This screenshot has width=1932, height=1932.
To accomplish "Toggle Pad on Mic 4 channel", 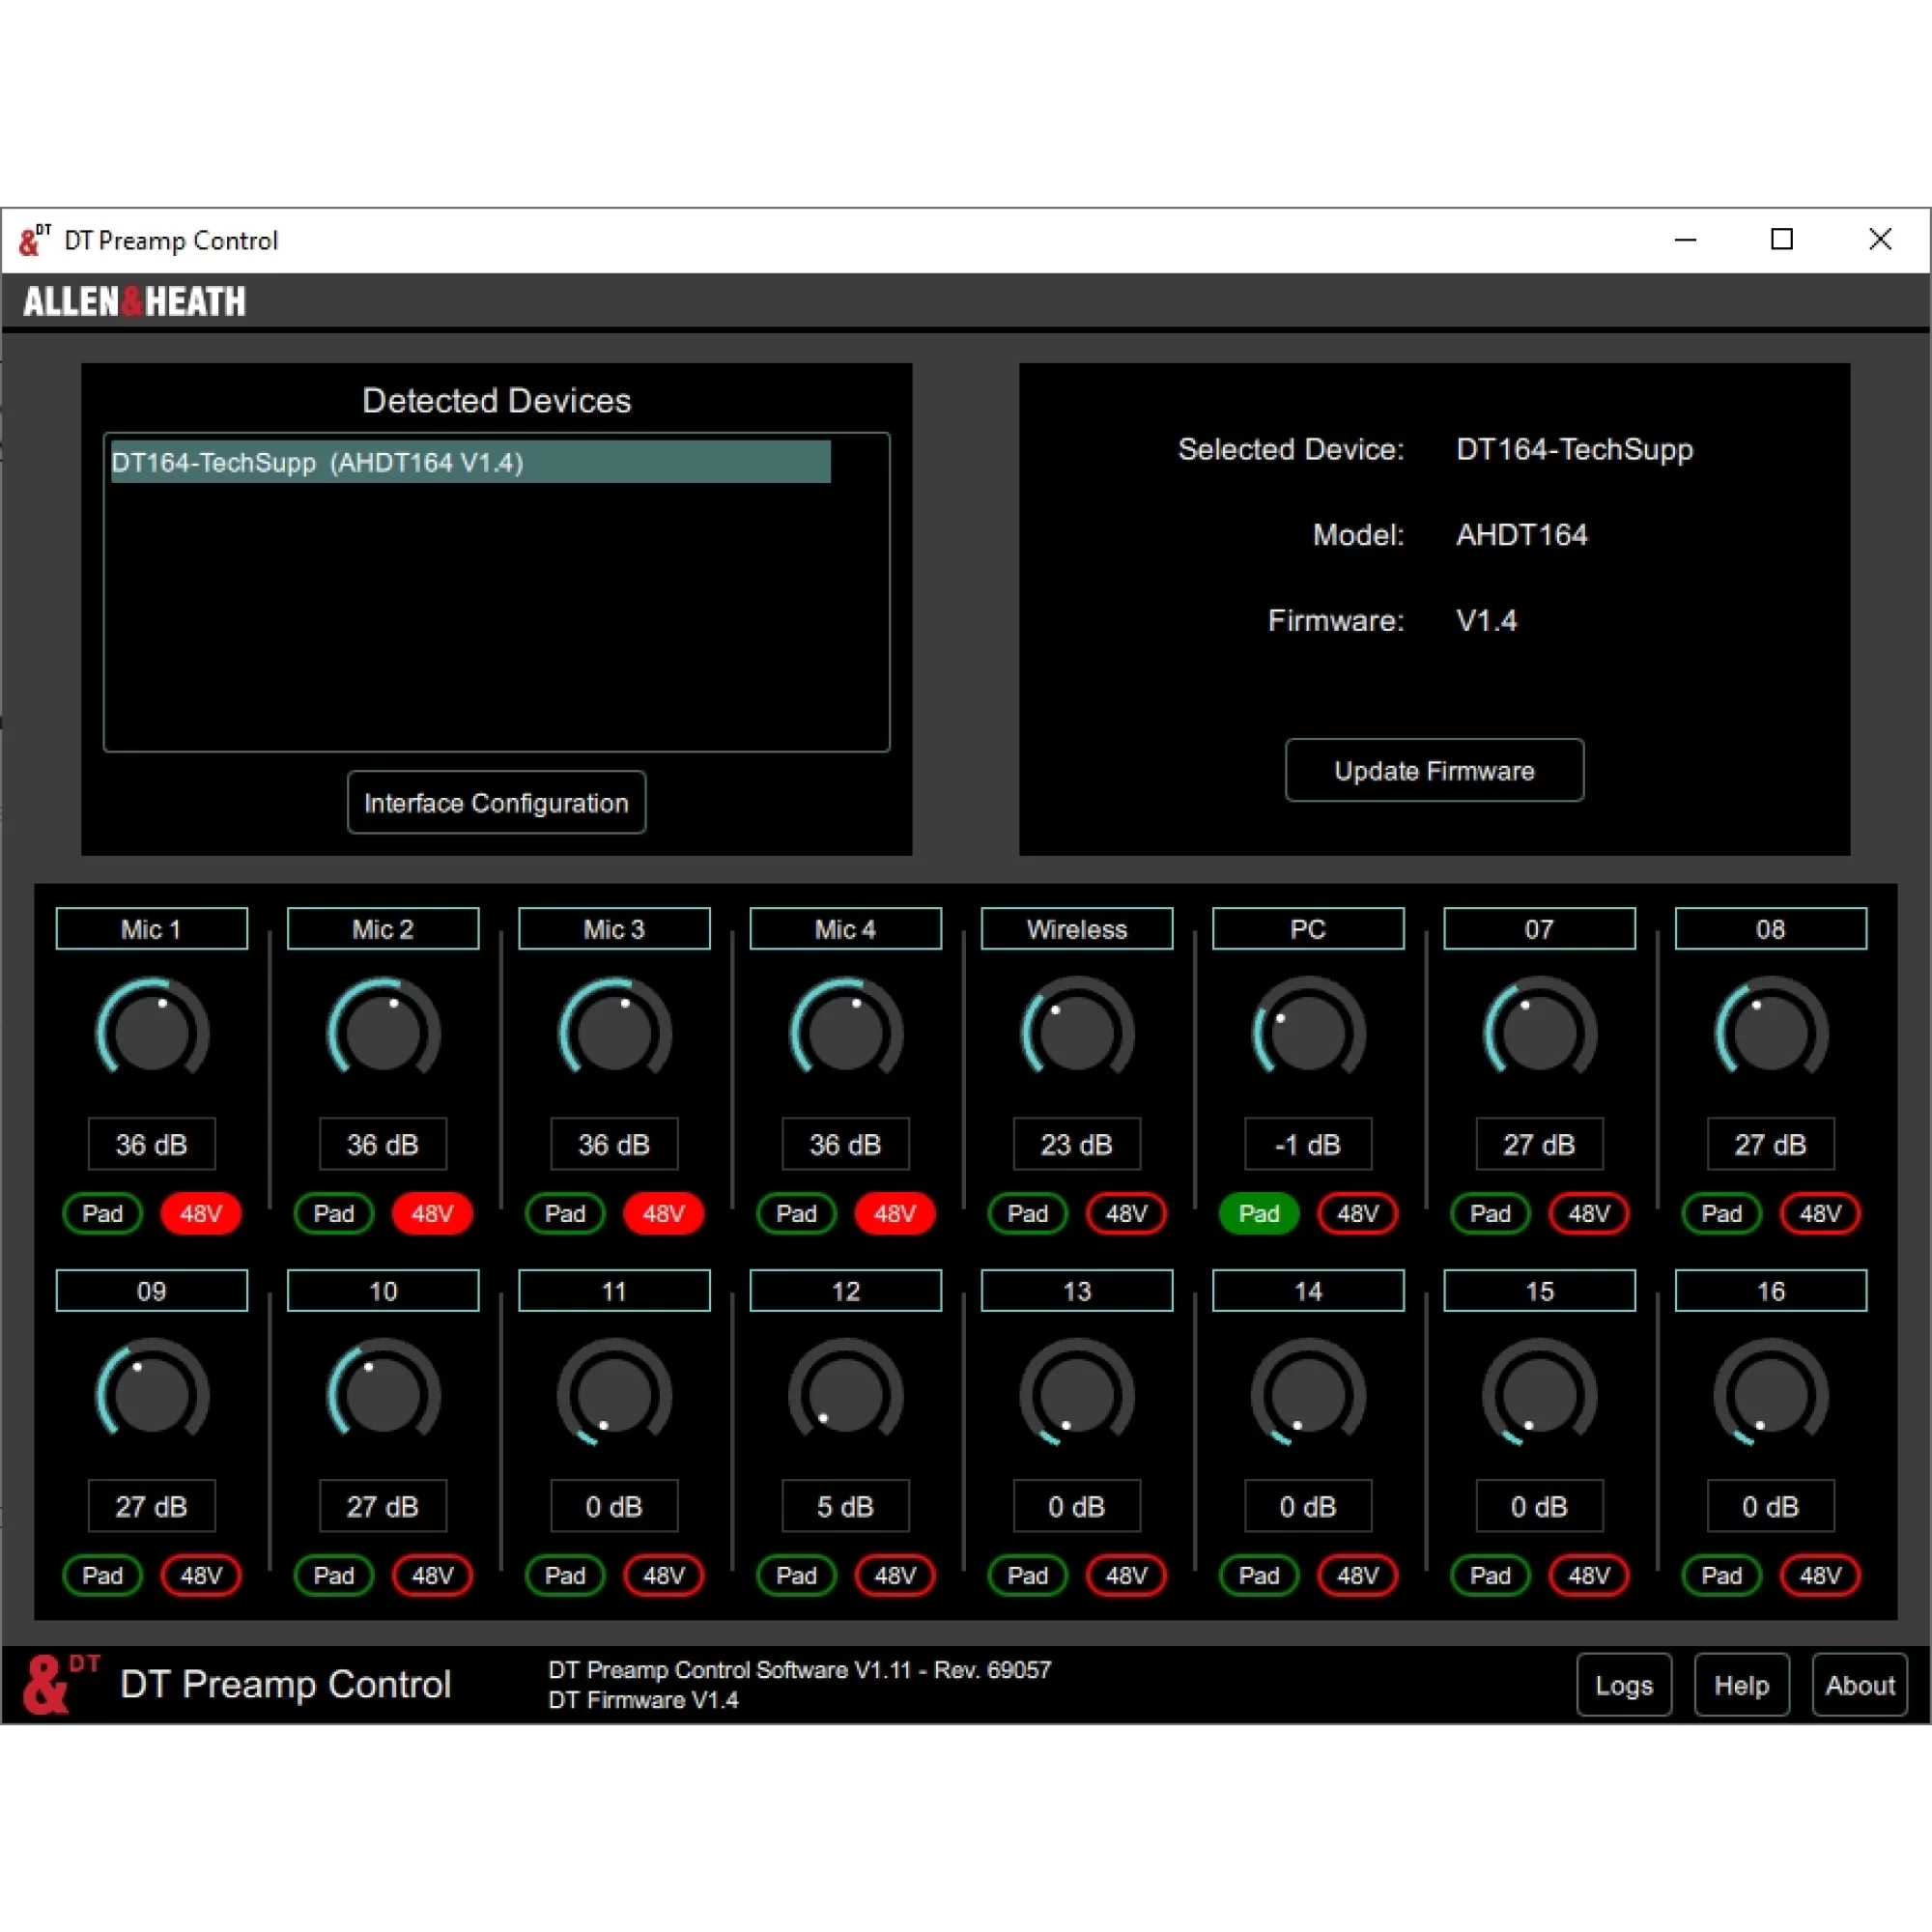I will pos(796,1213).
